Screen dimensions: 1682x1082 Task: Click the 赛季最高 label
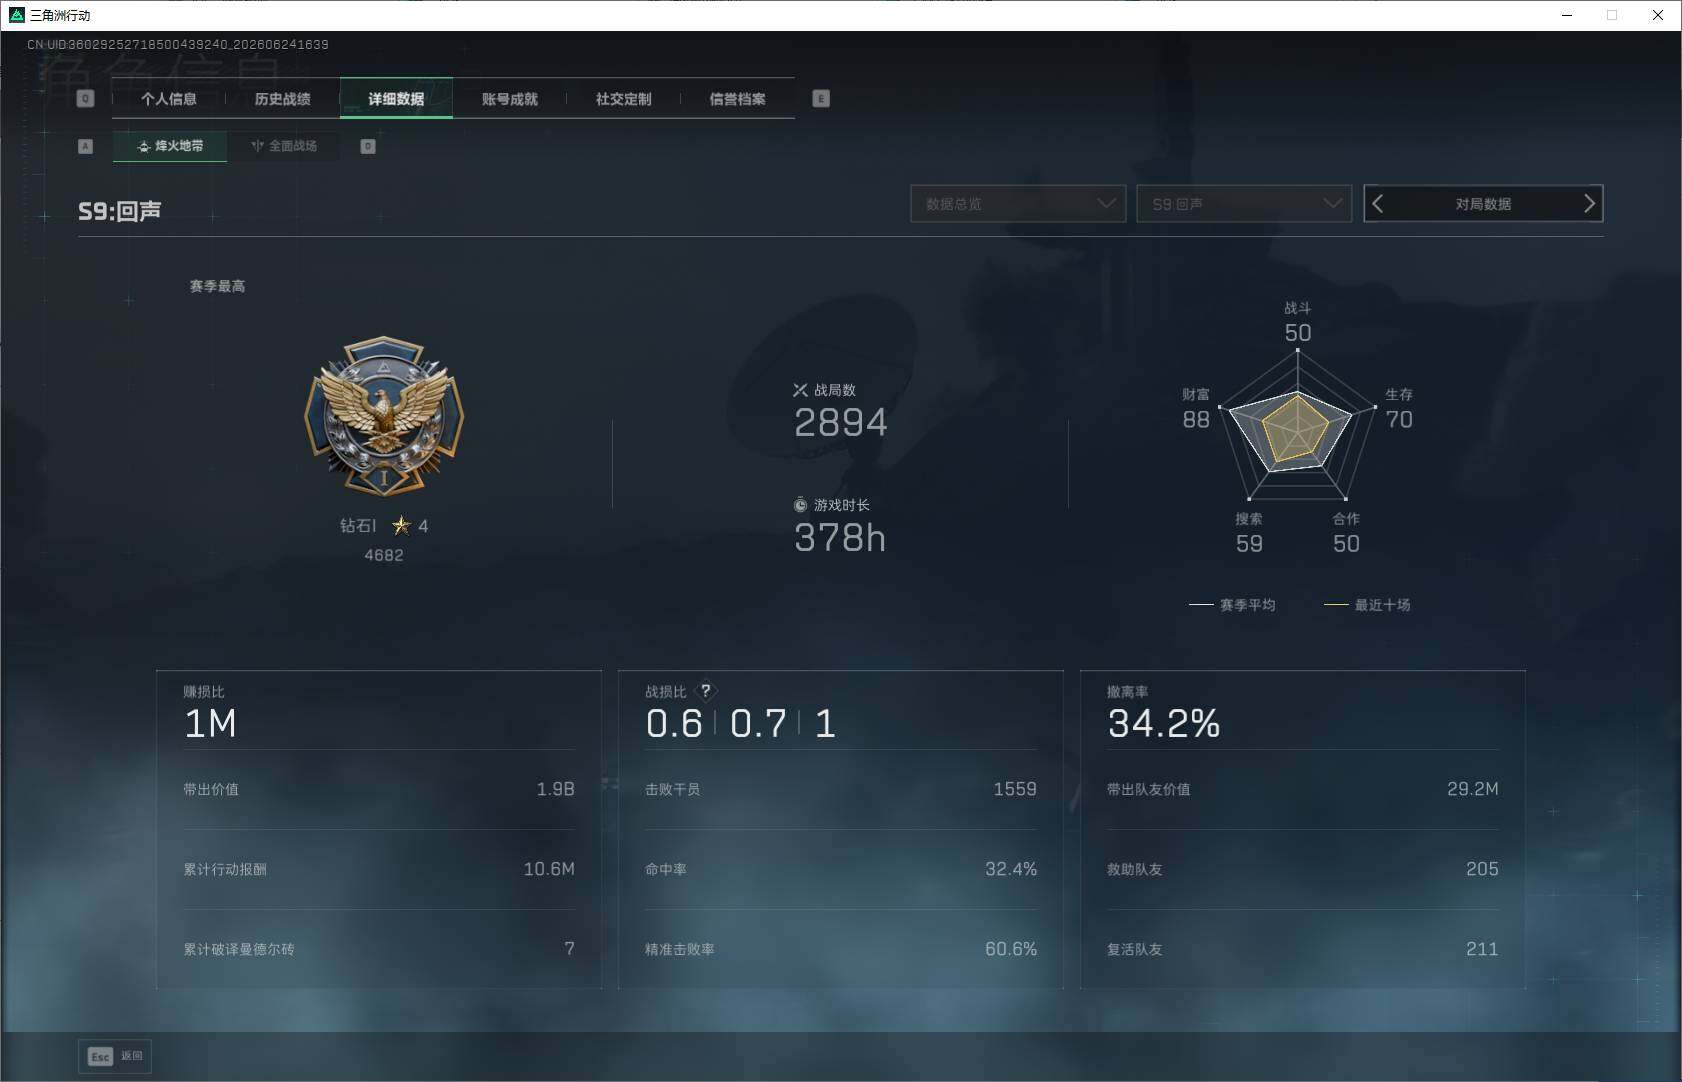click(217, 286)
